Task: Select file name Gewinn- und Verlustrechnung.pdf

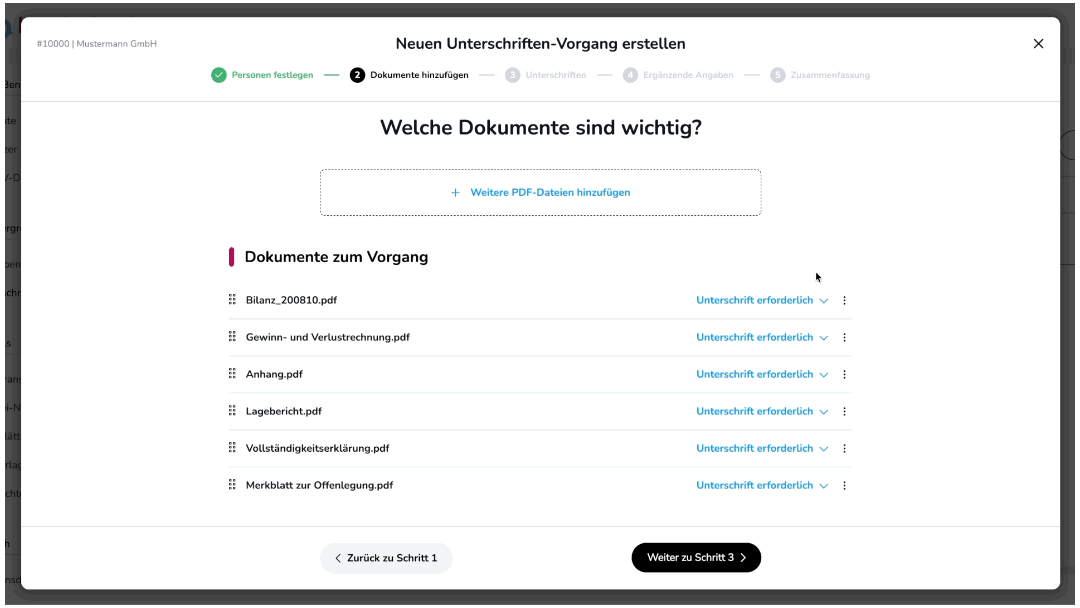Action: [x=328, y=337]
